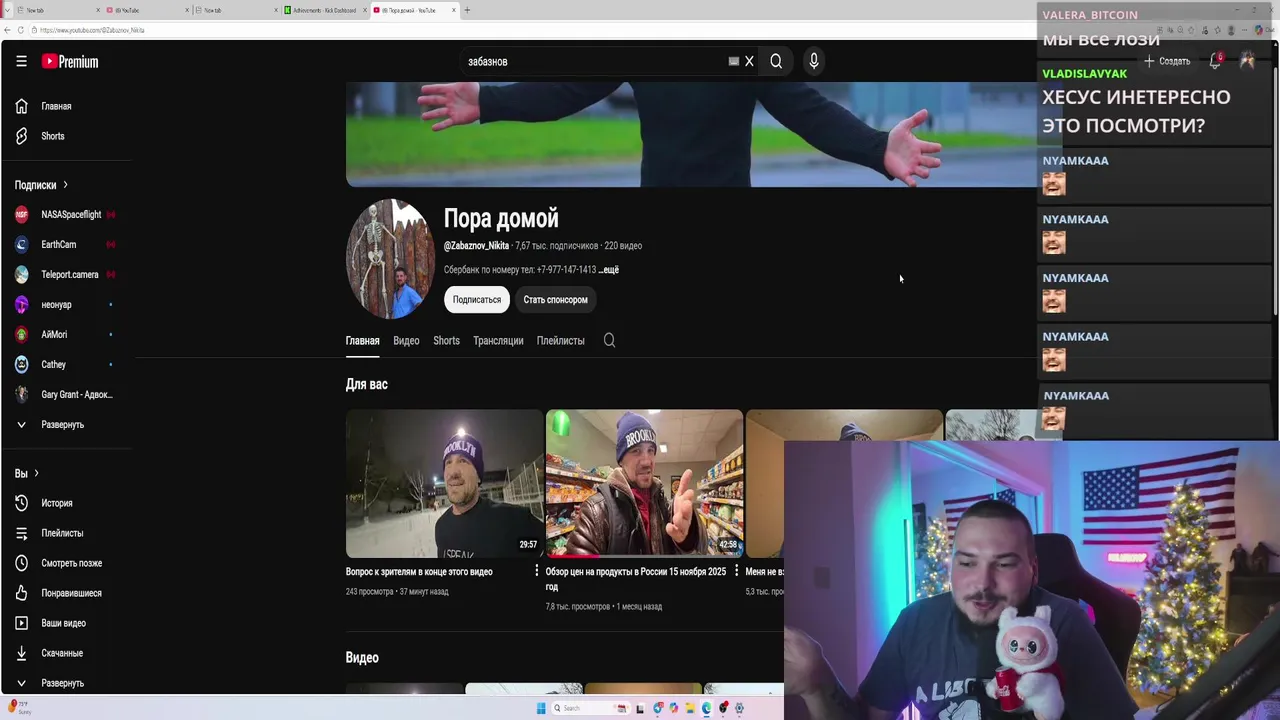
Task: Clear the search box with X icon
Action: coord(749,61)
